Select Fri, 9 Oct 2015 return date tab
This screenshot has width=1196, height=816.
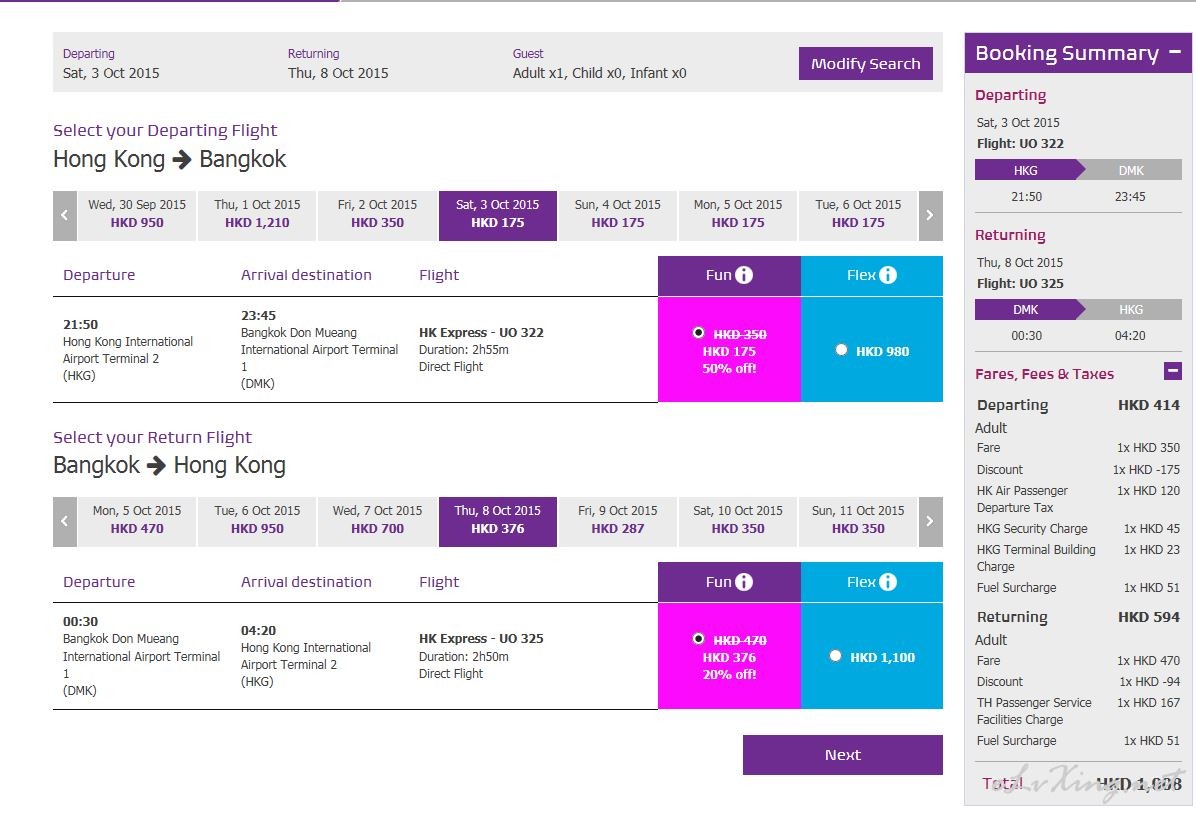pos(618,520)
